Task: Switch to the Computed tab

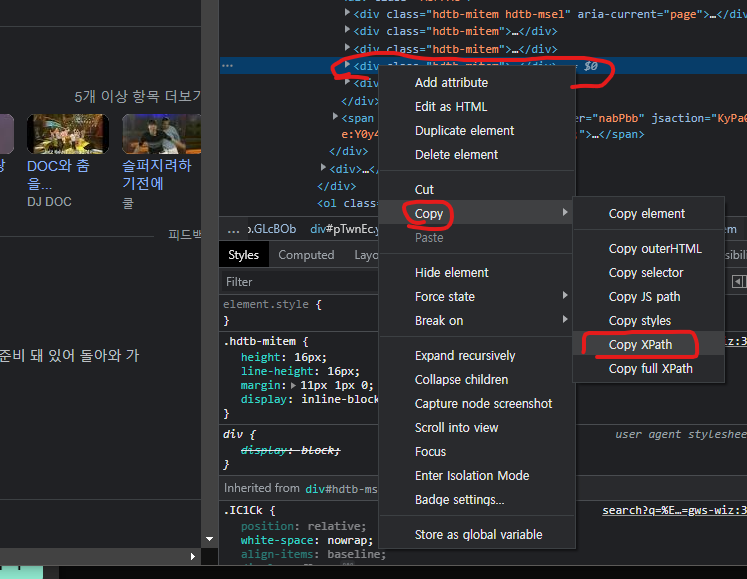Action: (x=306, y=255)
